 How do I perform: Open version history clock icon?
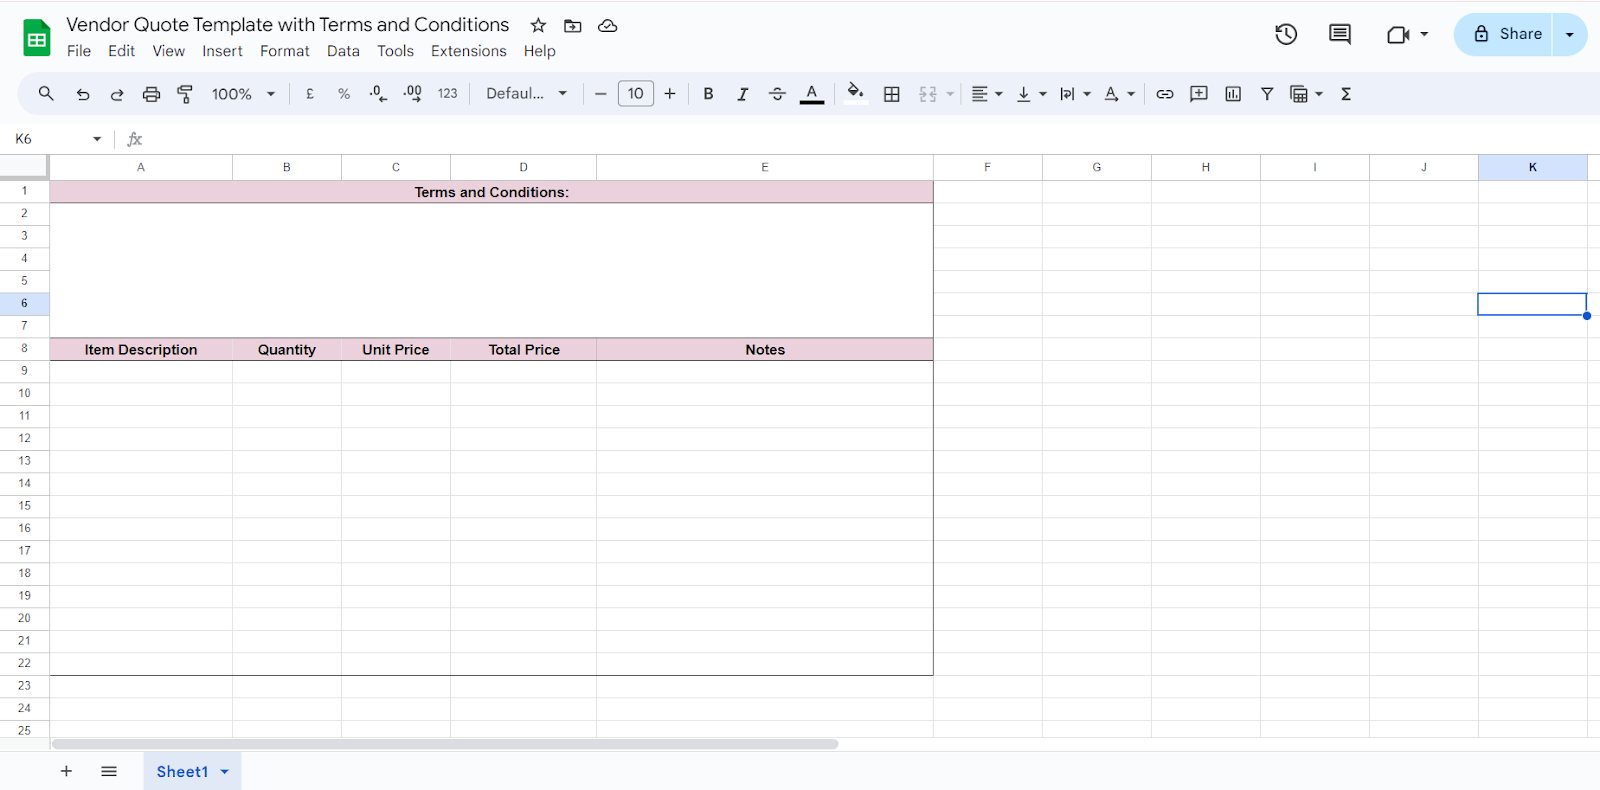click(1286, 34)
